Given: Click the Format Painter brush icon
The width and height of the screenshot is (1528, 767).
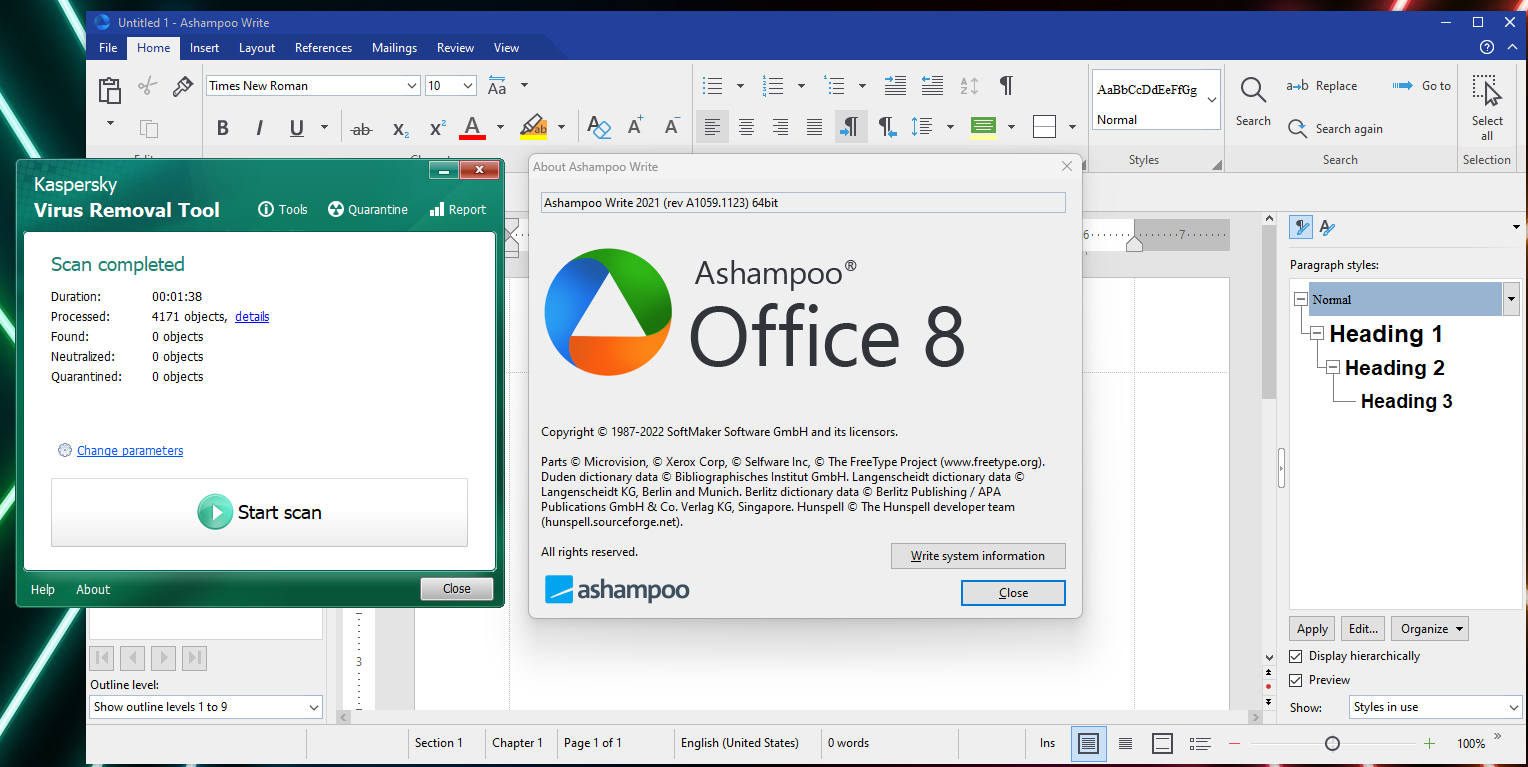Looking at the screenshot, I should pyautogui.click(x=182, y=87).
